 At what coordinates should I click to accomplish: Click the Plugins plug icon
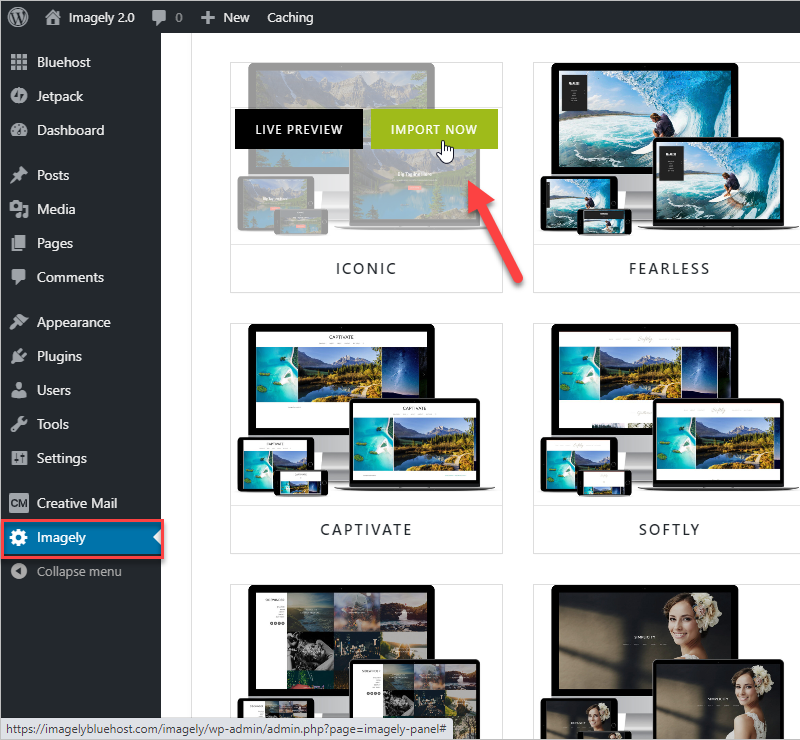pyautogui.click(x=19, y=356)
